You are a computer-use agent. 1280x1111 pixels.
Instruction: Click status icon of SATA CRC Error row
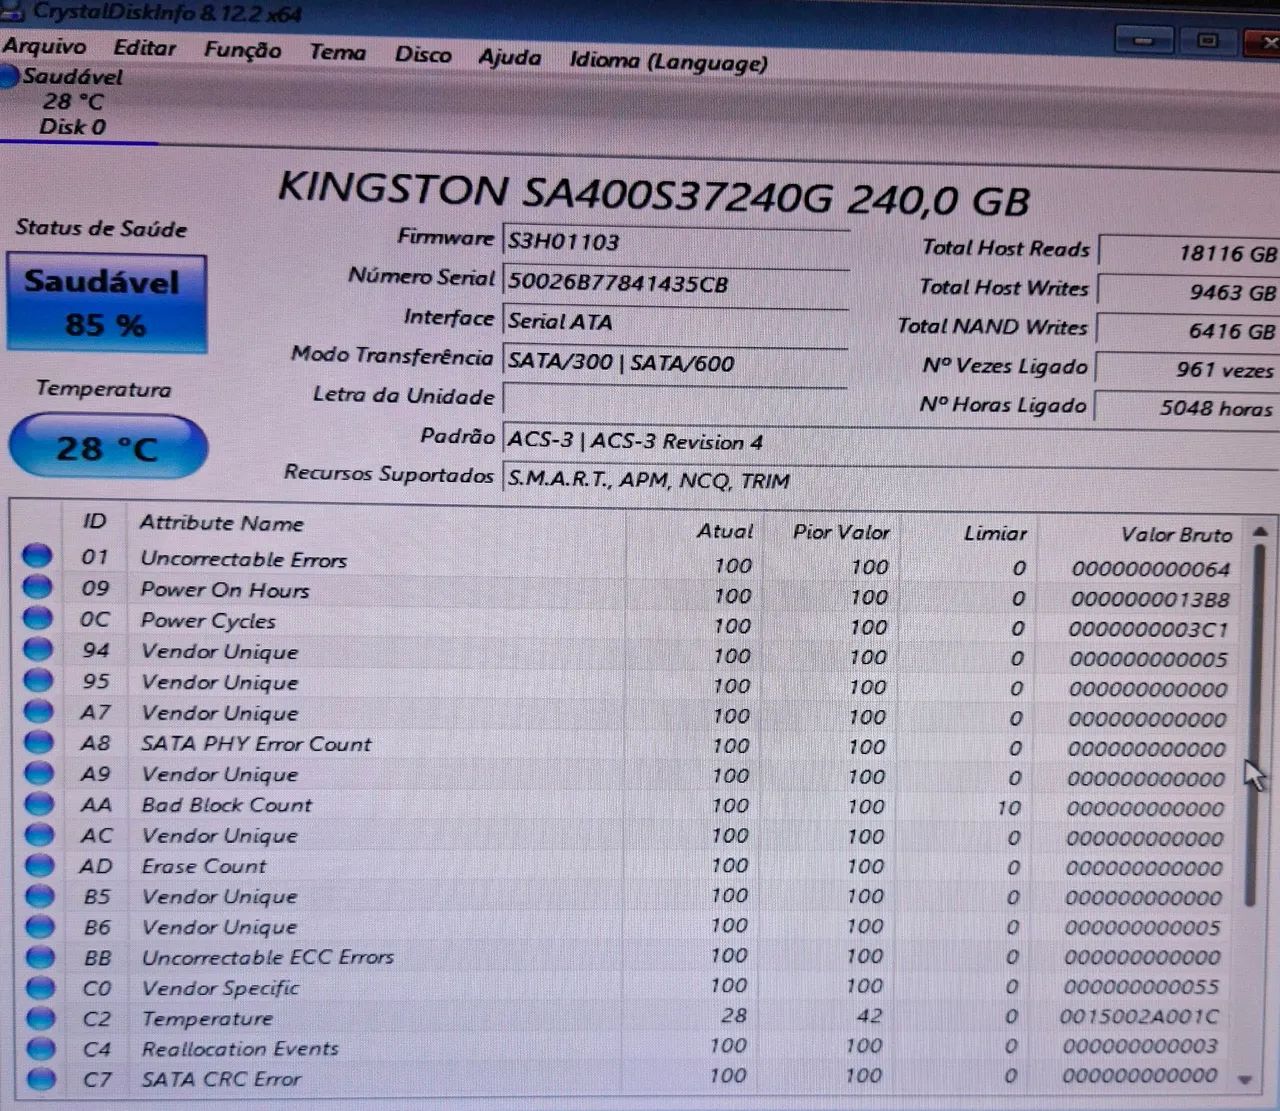tap(41, 1078)
